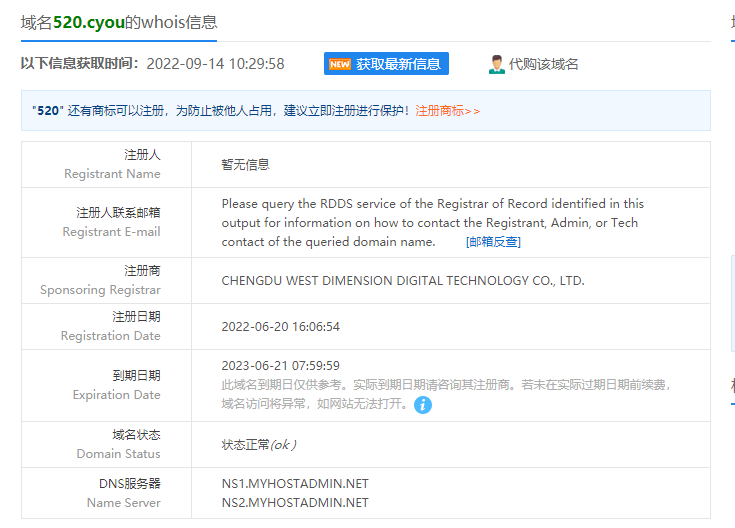Image resolution: width=735 pixels, height=528 pixels.
Task: Click the NEW badge on the refresh button
Action: click(340, 64)
